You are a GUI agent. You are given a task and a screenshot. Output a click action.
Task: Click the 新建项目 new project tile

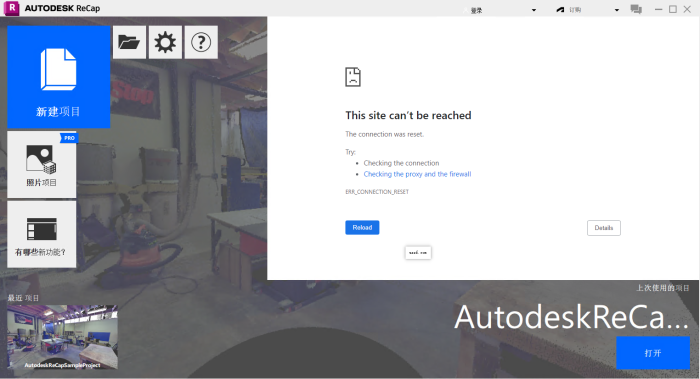pos(58,77)
